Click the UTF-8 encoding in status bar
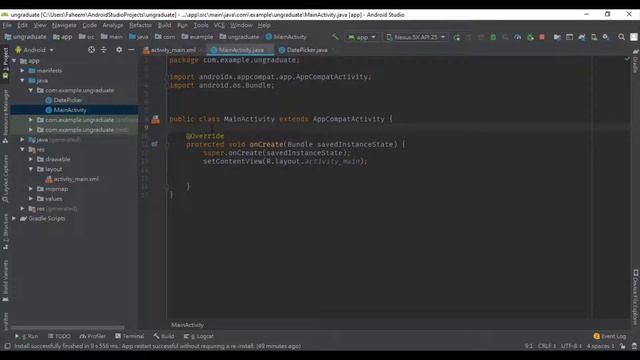 [x=571, y=346]
